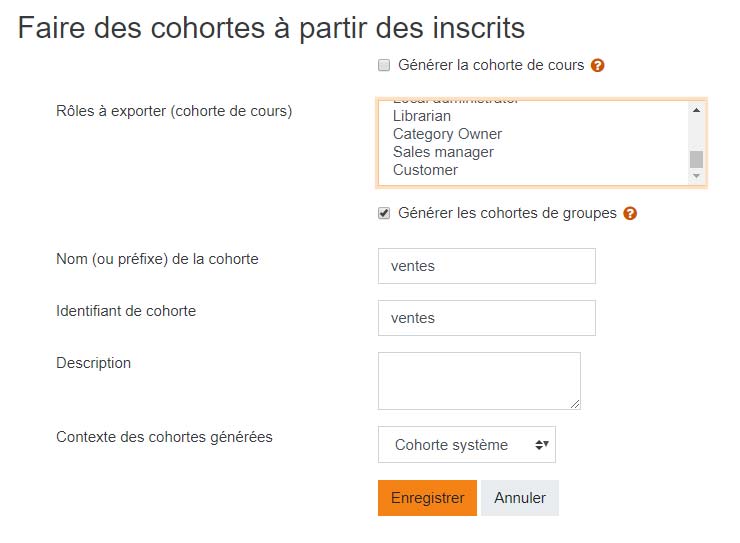740x543 pixels.
Task: Uncheck Générer les cohortes de groupes
Action: [384, 214]
